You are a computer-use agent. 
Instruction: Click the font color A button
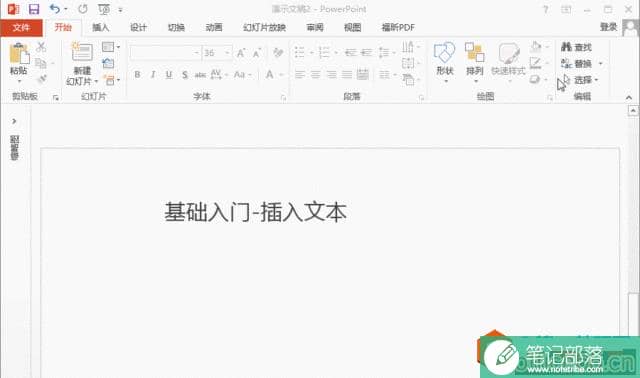269,74
